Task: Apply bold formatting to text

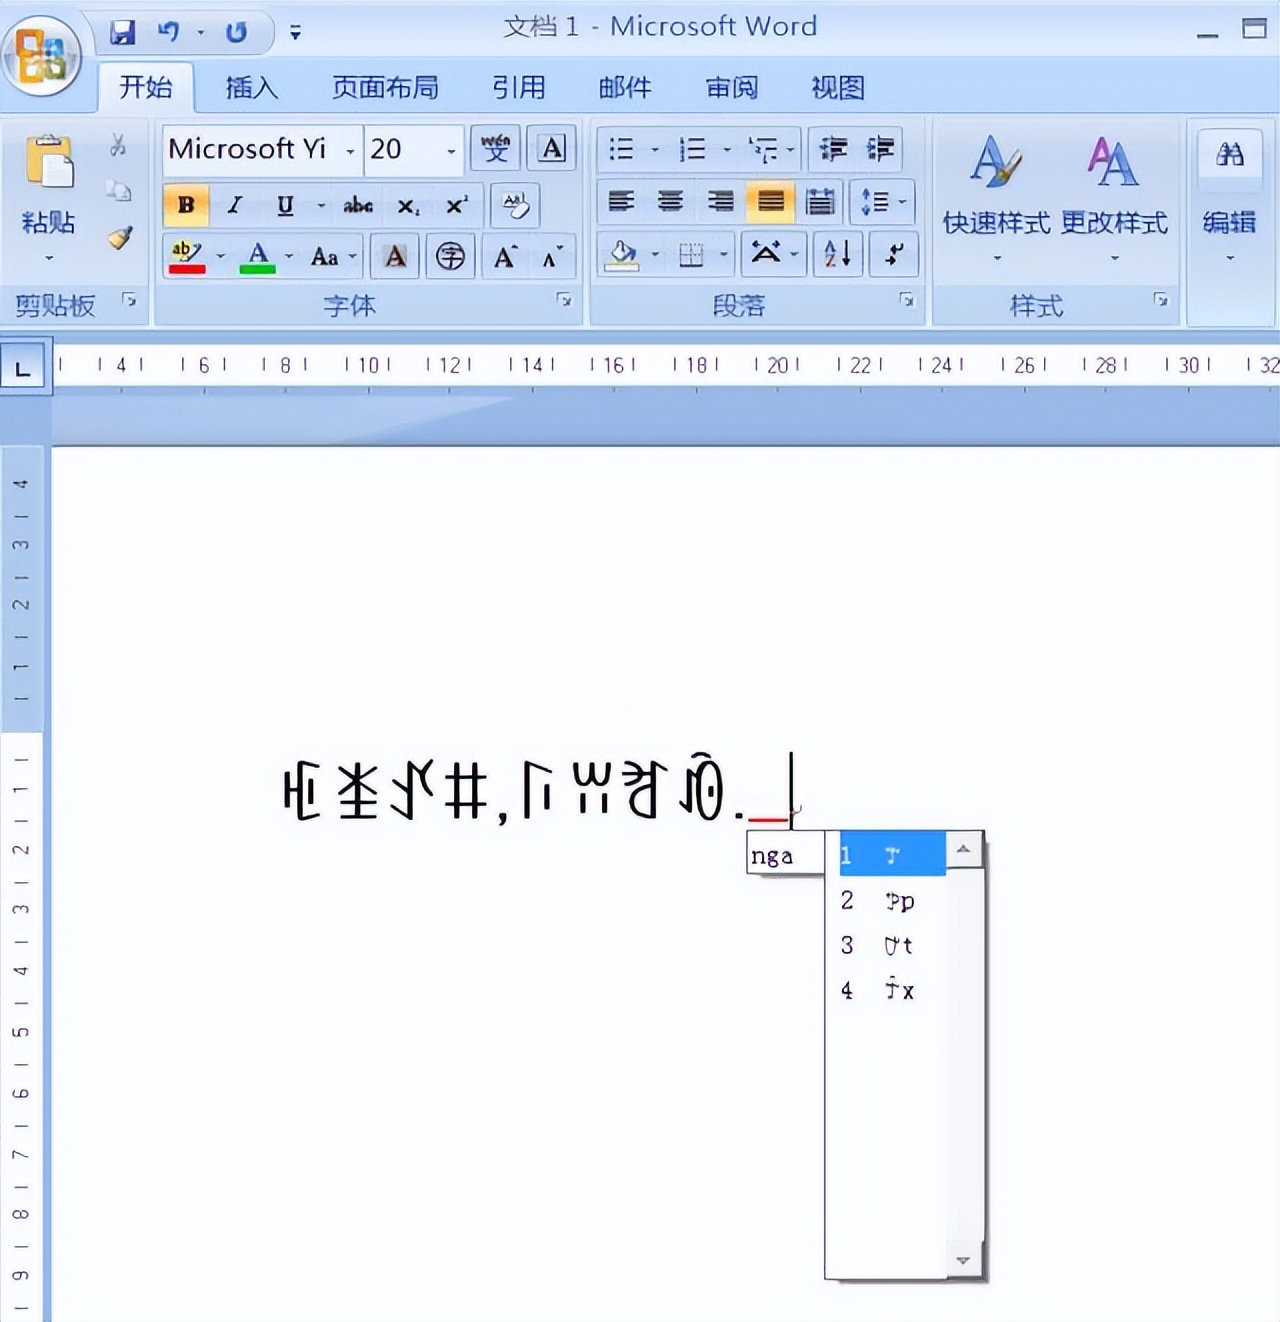Action: (184, 205)
